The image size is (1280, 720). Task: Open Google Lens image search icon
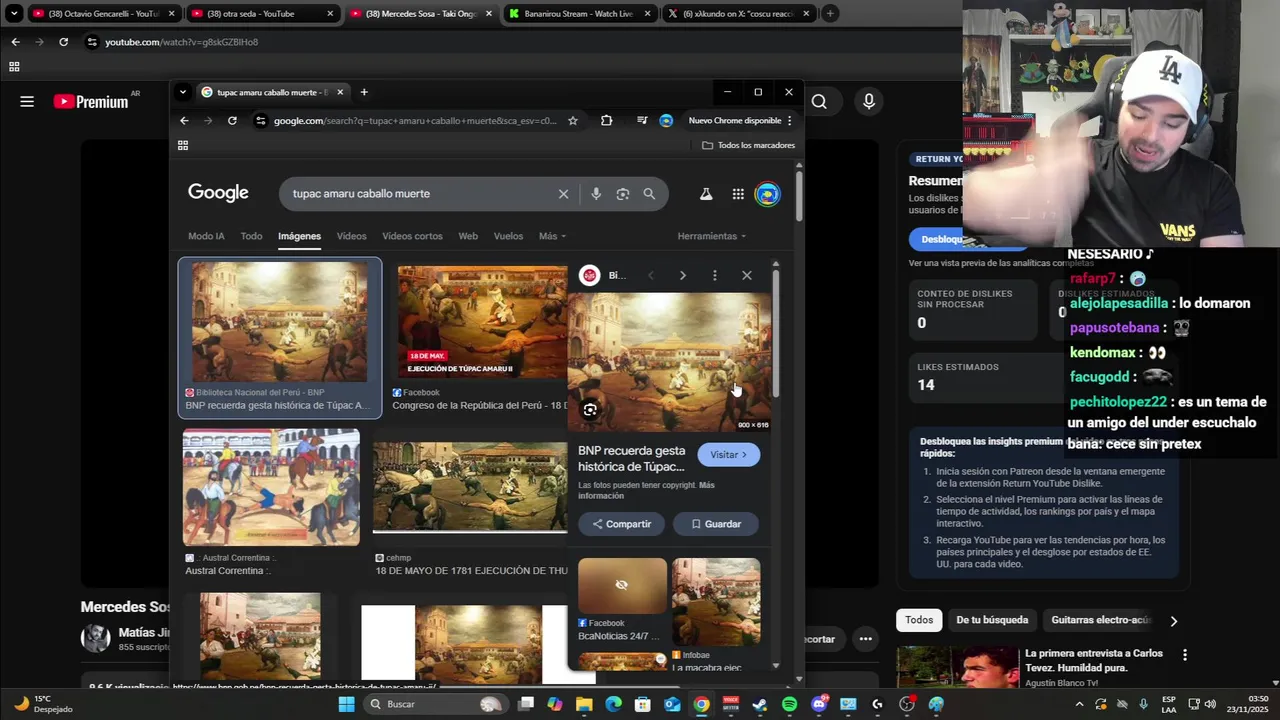(x=623, y=194)
